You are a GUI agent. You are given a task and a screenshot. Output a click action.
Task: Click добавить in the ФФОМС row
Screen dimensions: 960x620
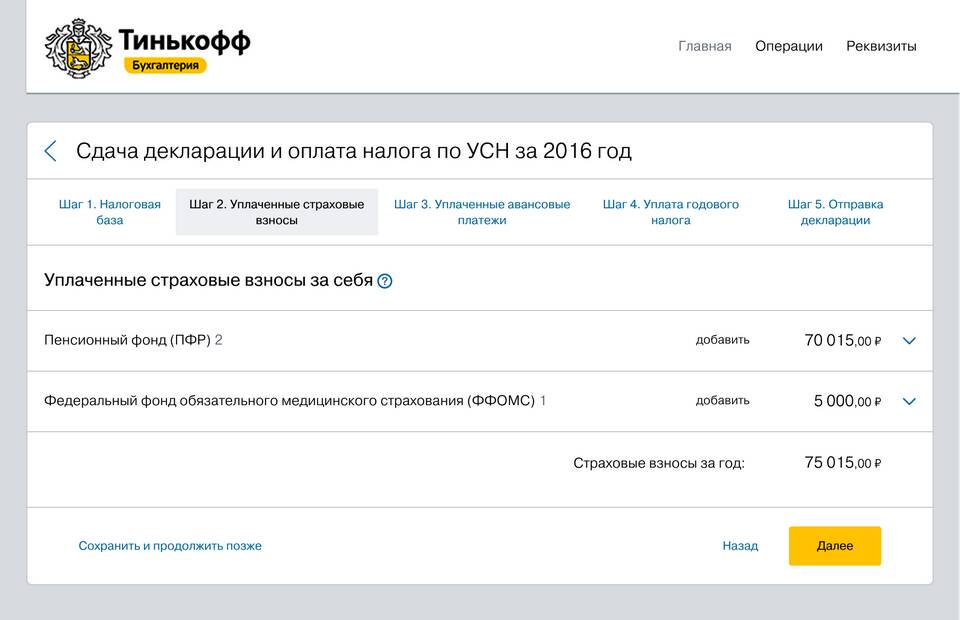722,401
